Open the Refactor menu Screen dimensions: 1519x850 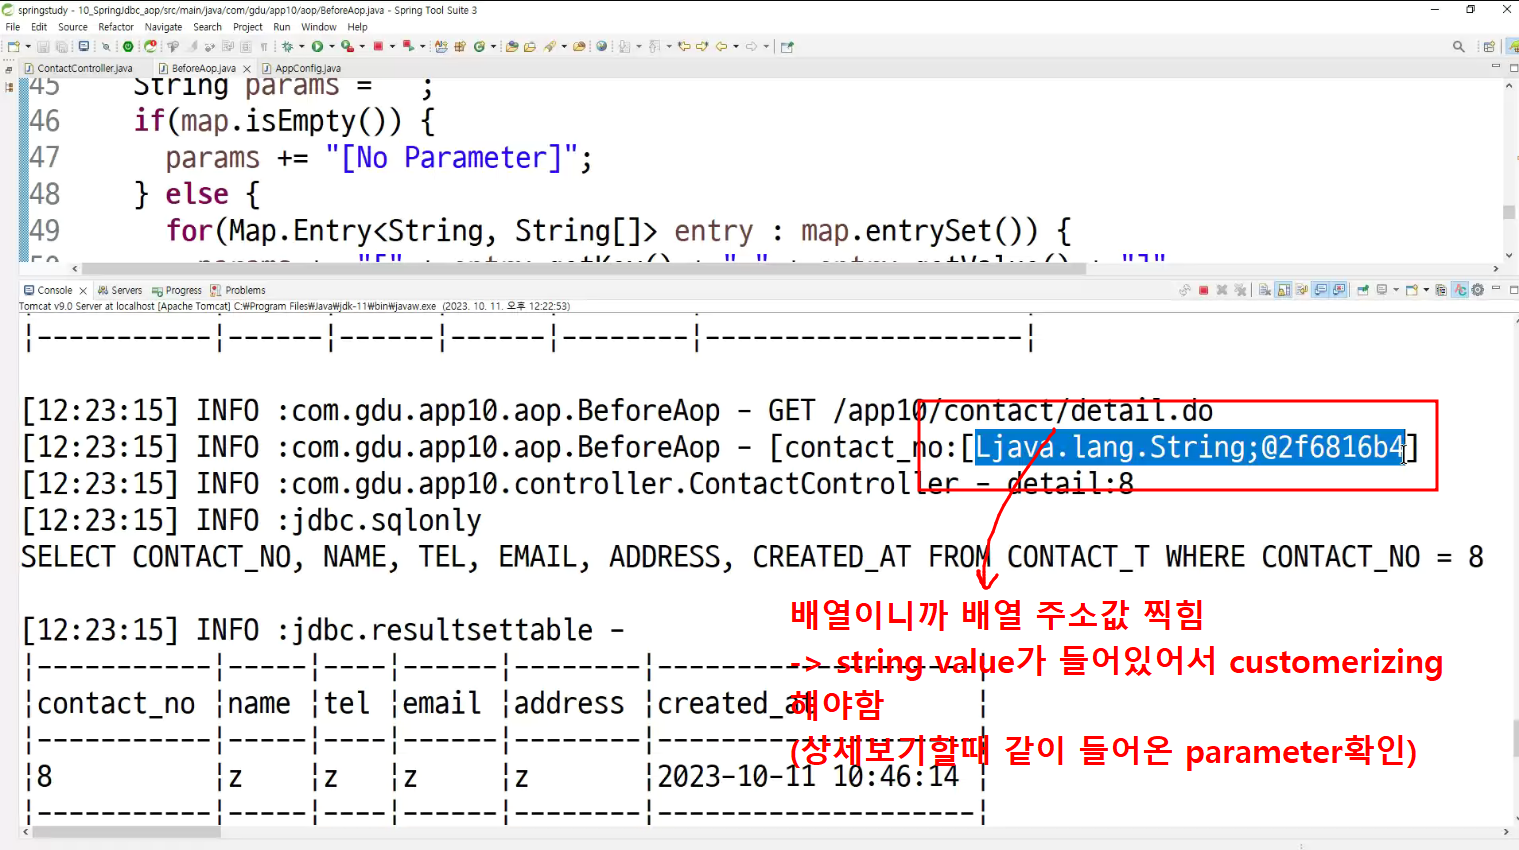(x=116, y=27)
